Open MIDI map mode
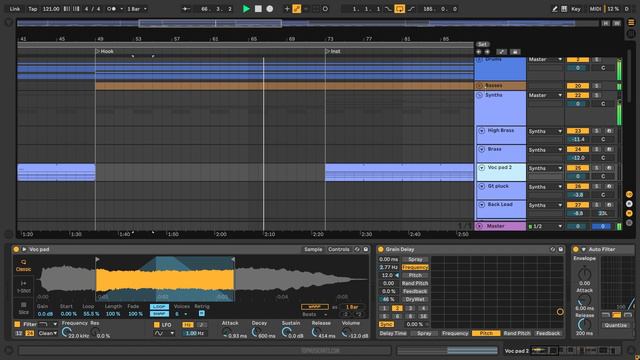The image size is (640, 360). (595, 9)
